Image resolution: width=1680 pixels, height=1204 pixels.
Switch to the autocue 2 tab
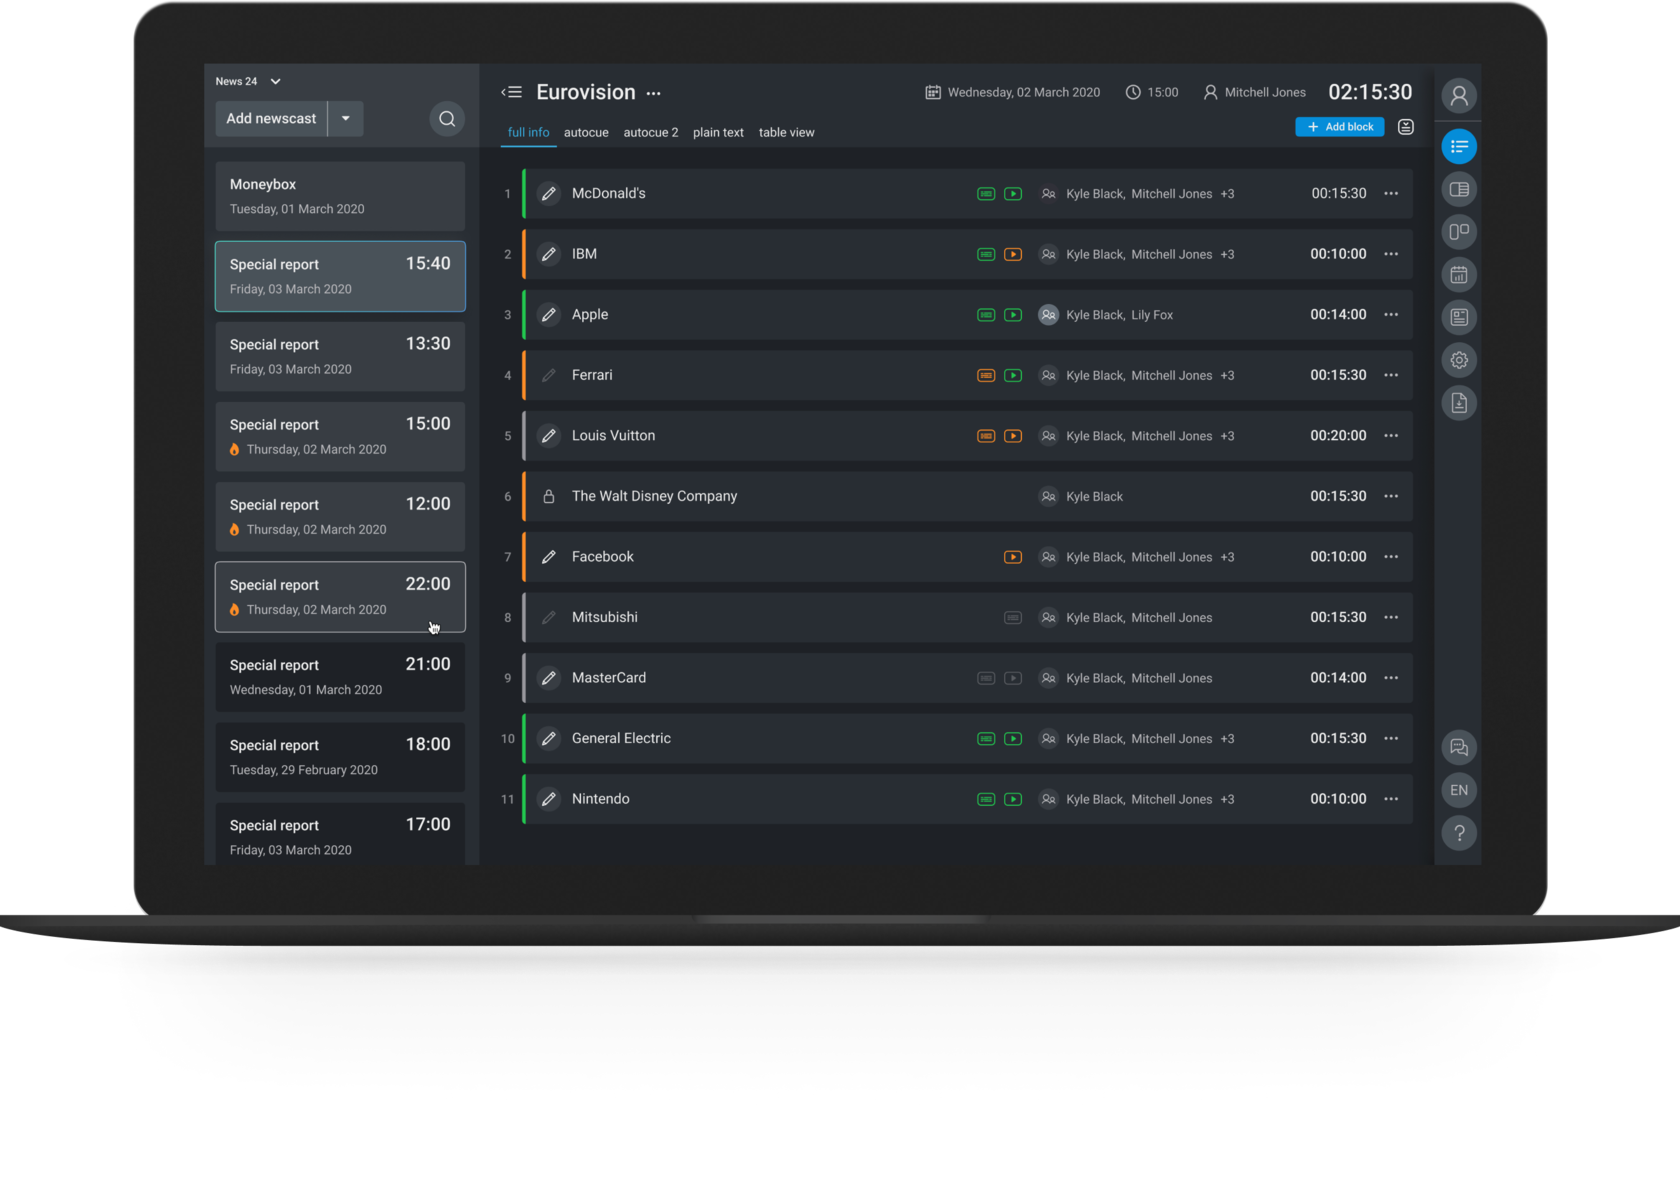651,132
